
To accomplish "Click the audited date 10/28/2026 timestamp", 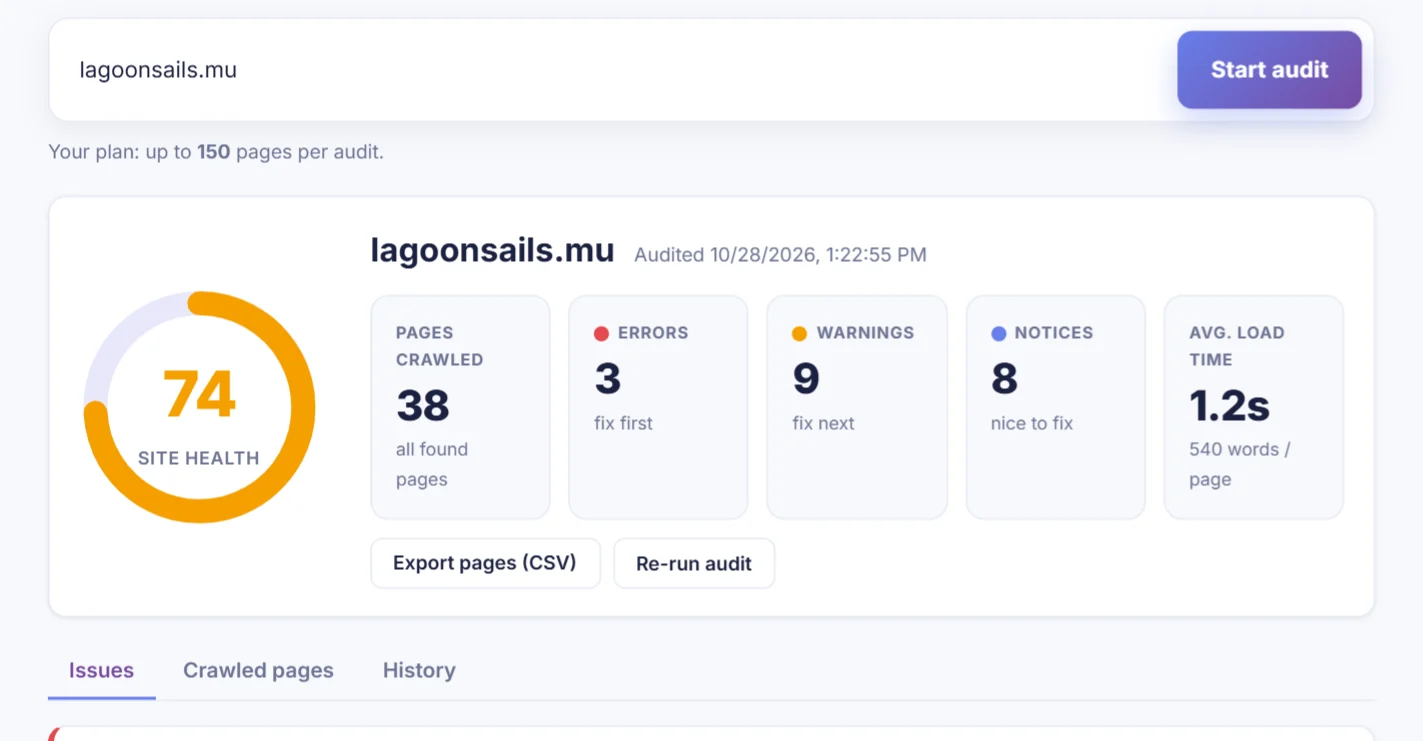I will [780, 255].
